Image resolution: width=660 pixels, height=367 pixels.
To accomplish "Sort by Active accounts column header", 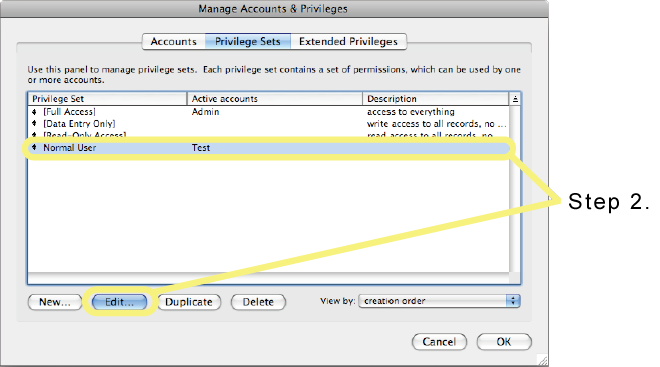I will pyautogui.click(x=274, y=99).
